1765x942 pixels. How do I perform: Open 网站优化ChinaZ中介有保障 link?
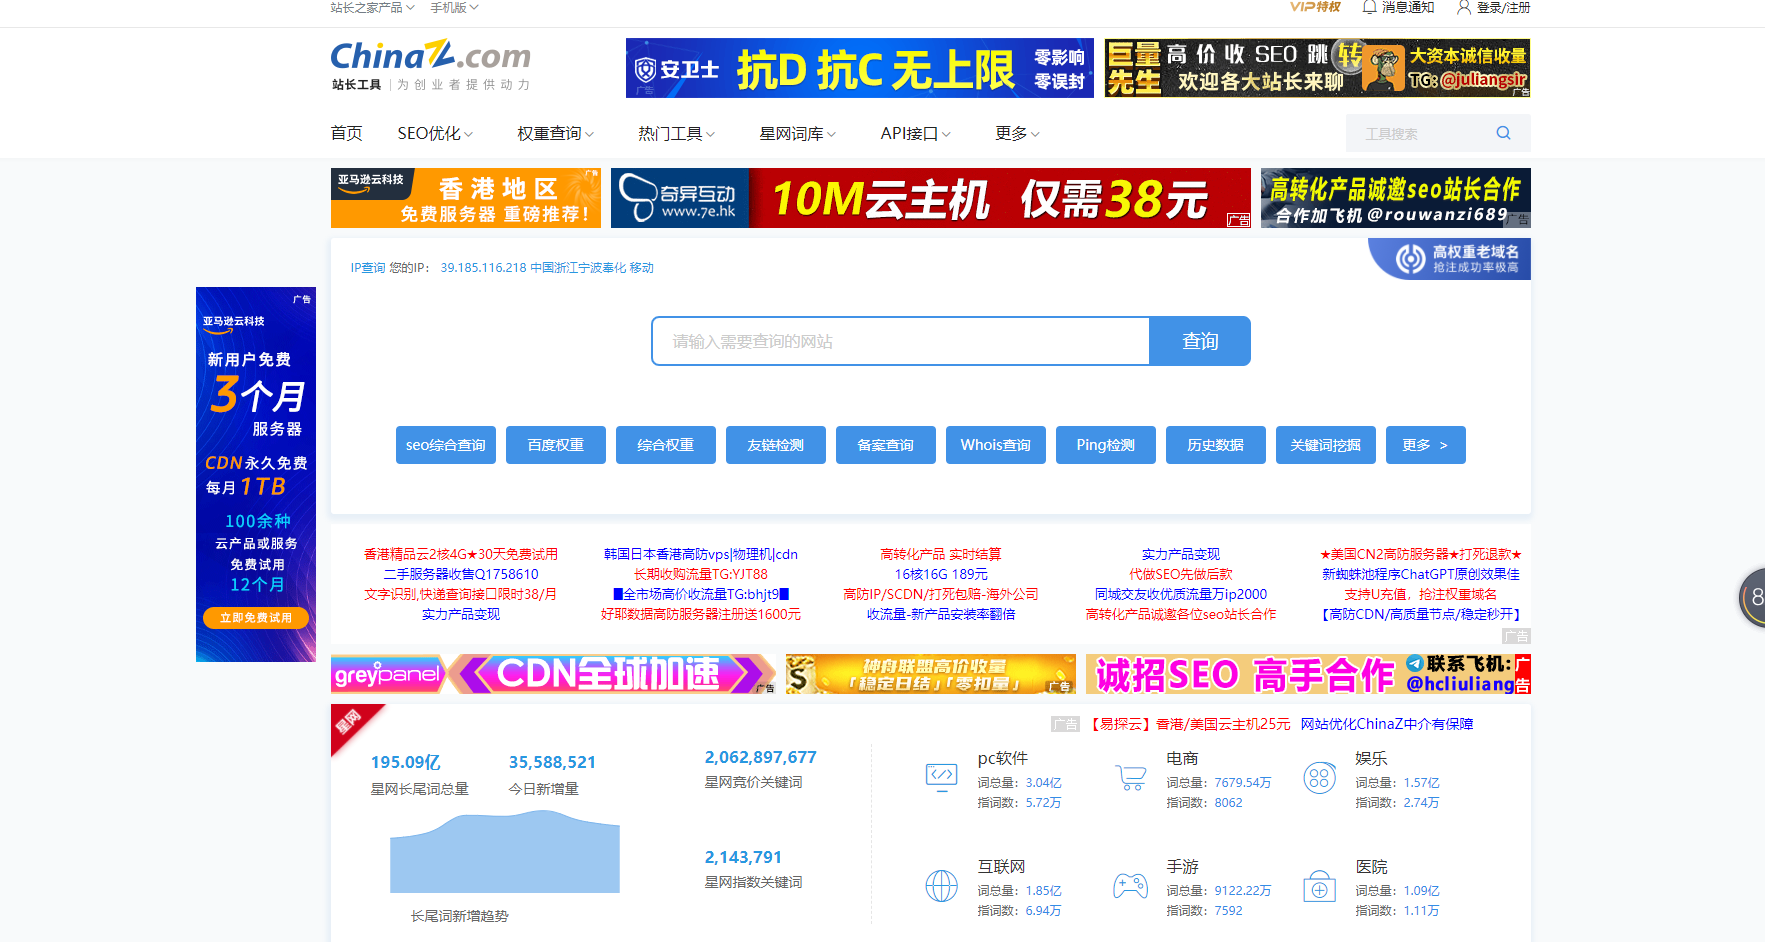[x=1387, y=724]
